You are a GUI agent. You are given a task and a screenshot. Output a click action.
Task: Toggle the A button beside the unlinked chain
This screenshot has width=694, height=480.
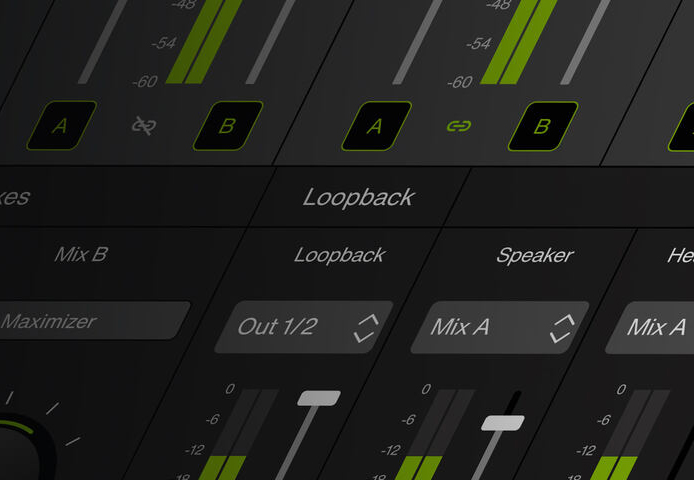62,126
